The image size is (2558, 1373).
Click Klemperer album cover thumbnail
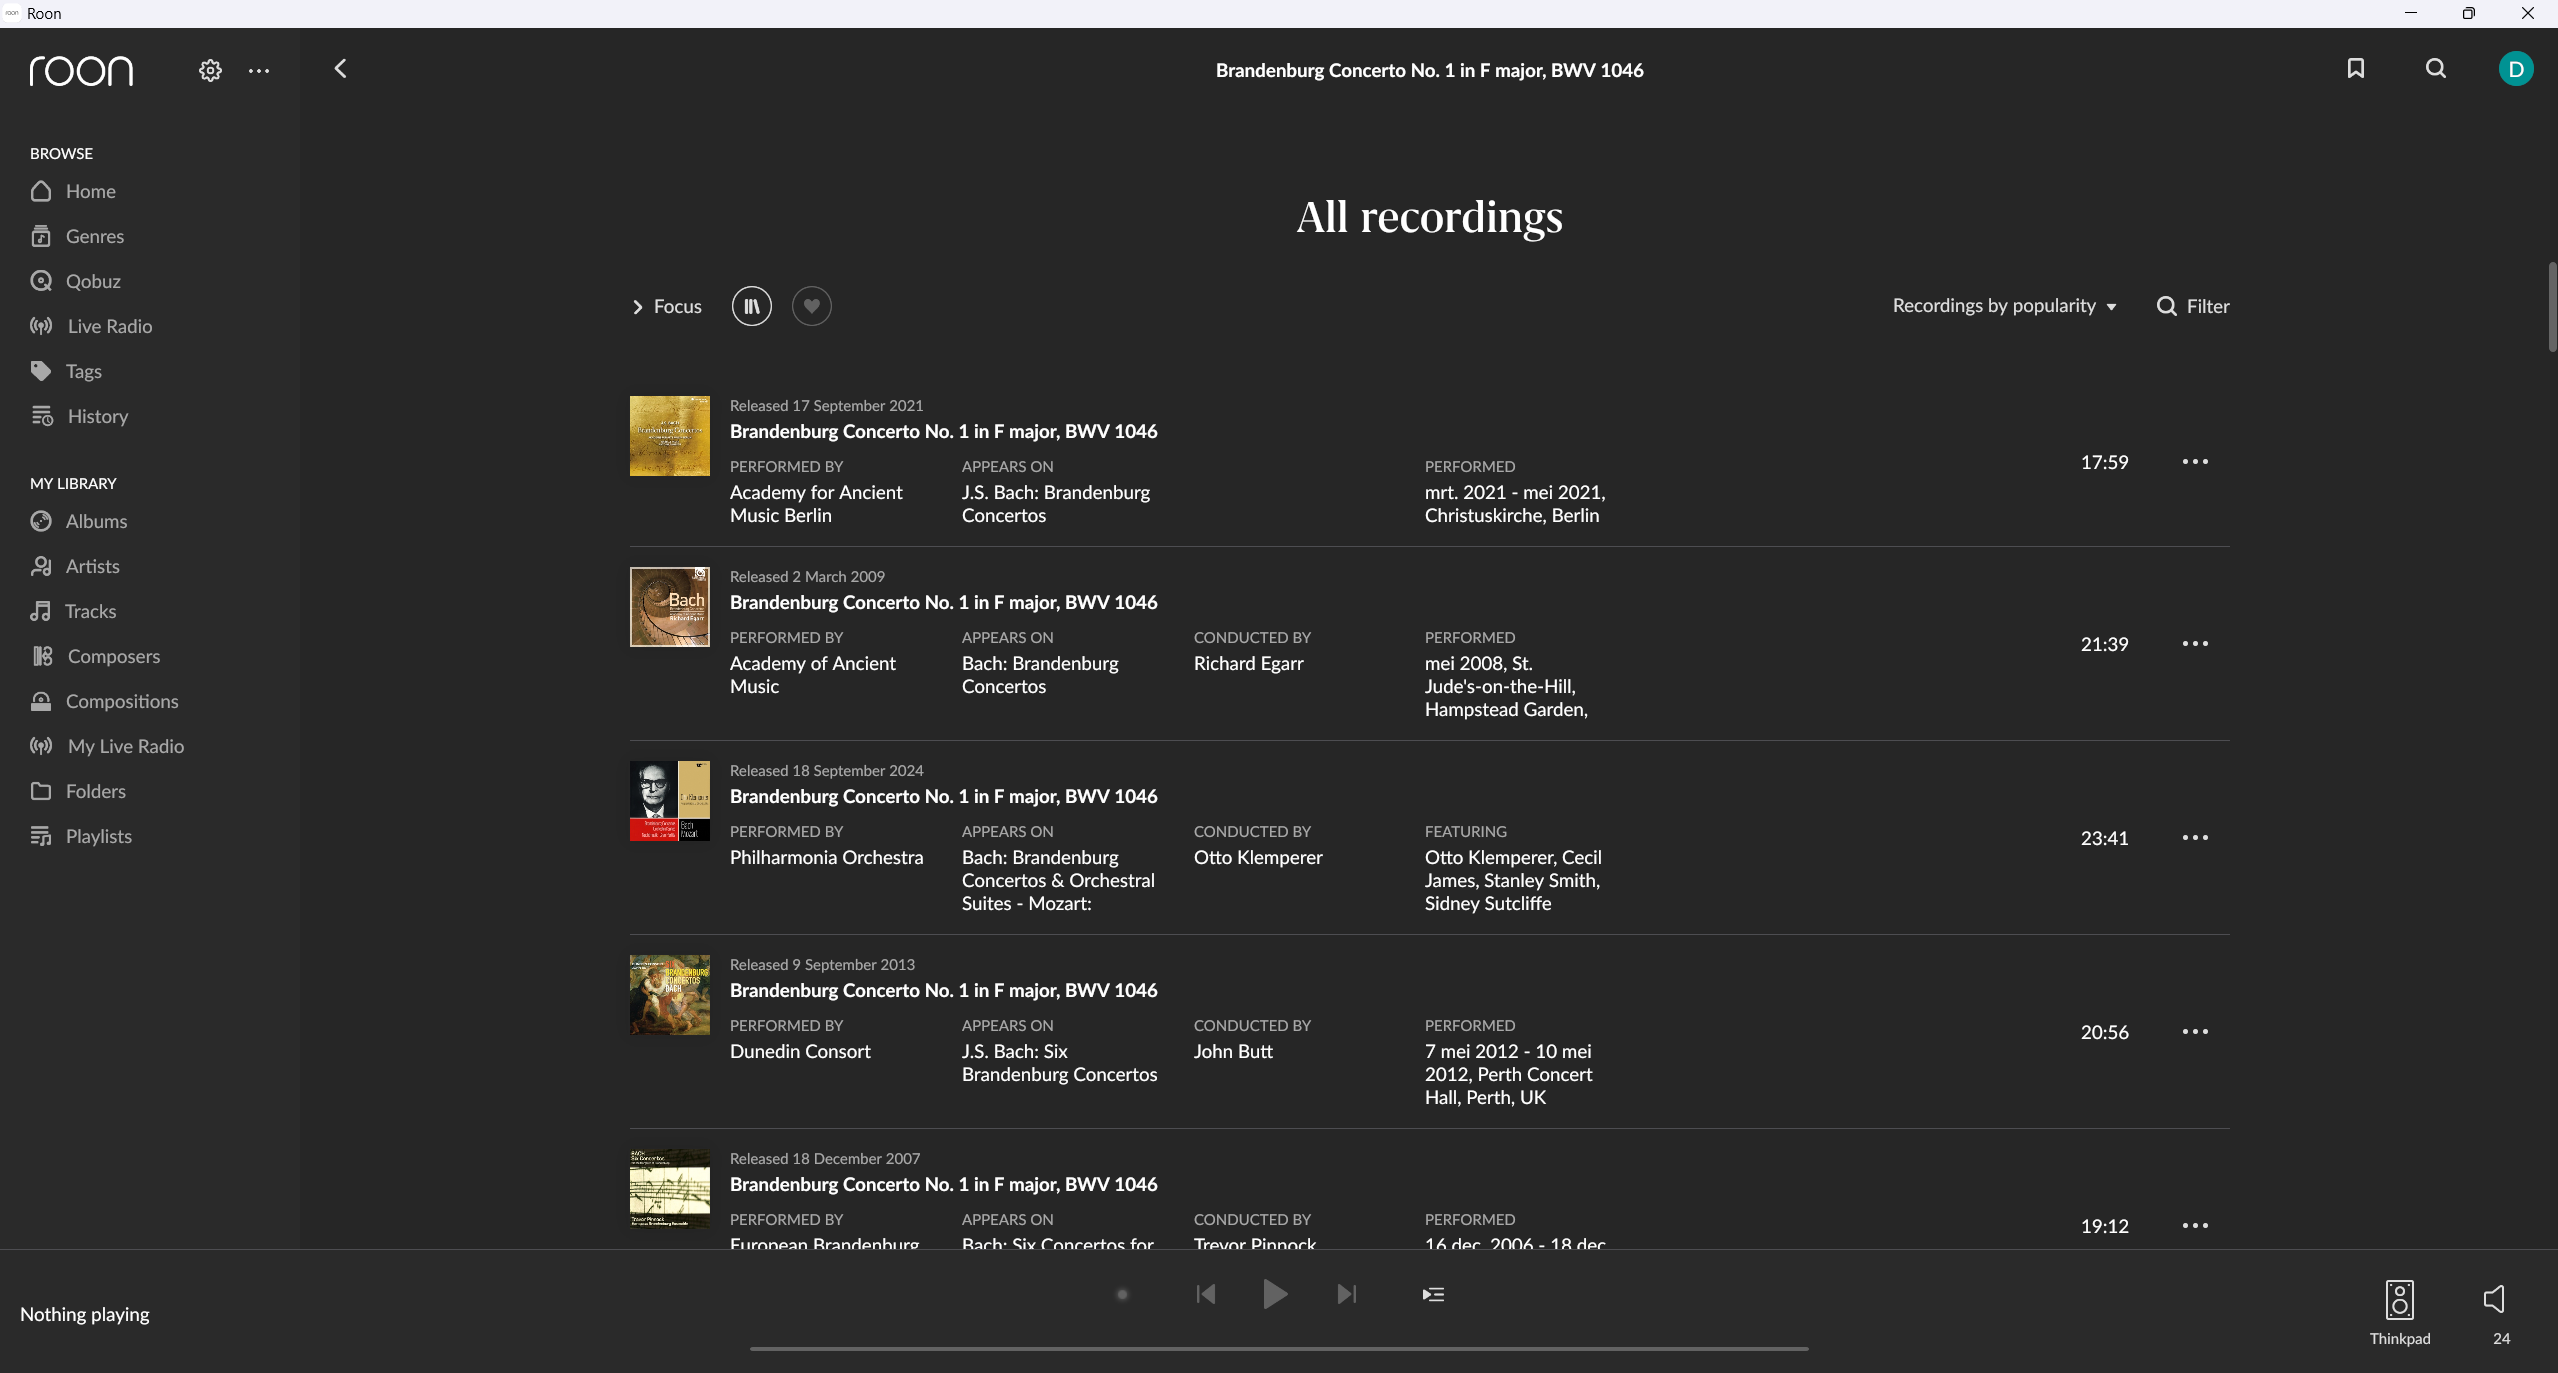[670, 801]
